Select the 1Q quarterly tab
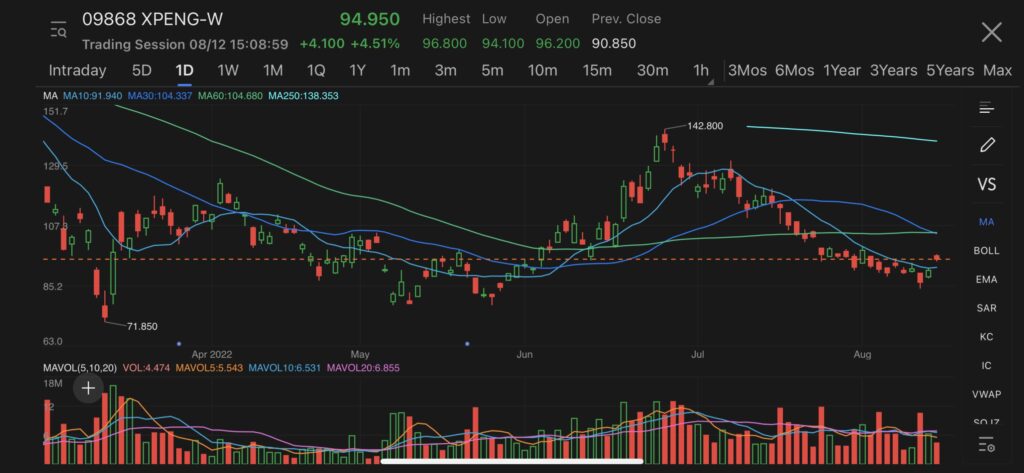This screenshot has height=473, width=1024. coord(315,71)
